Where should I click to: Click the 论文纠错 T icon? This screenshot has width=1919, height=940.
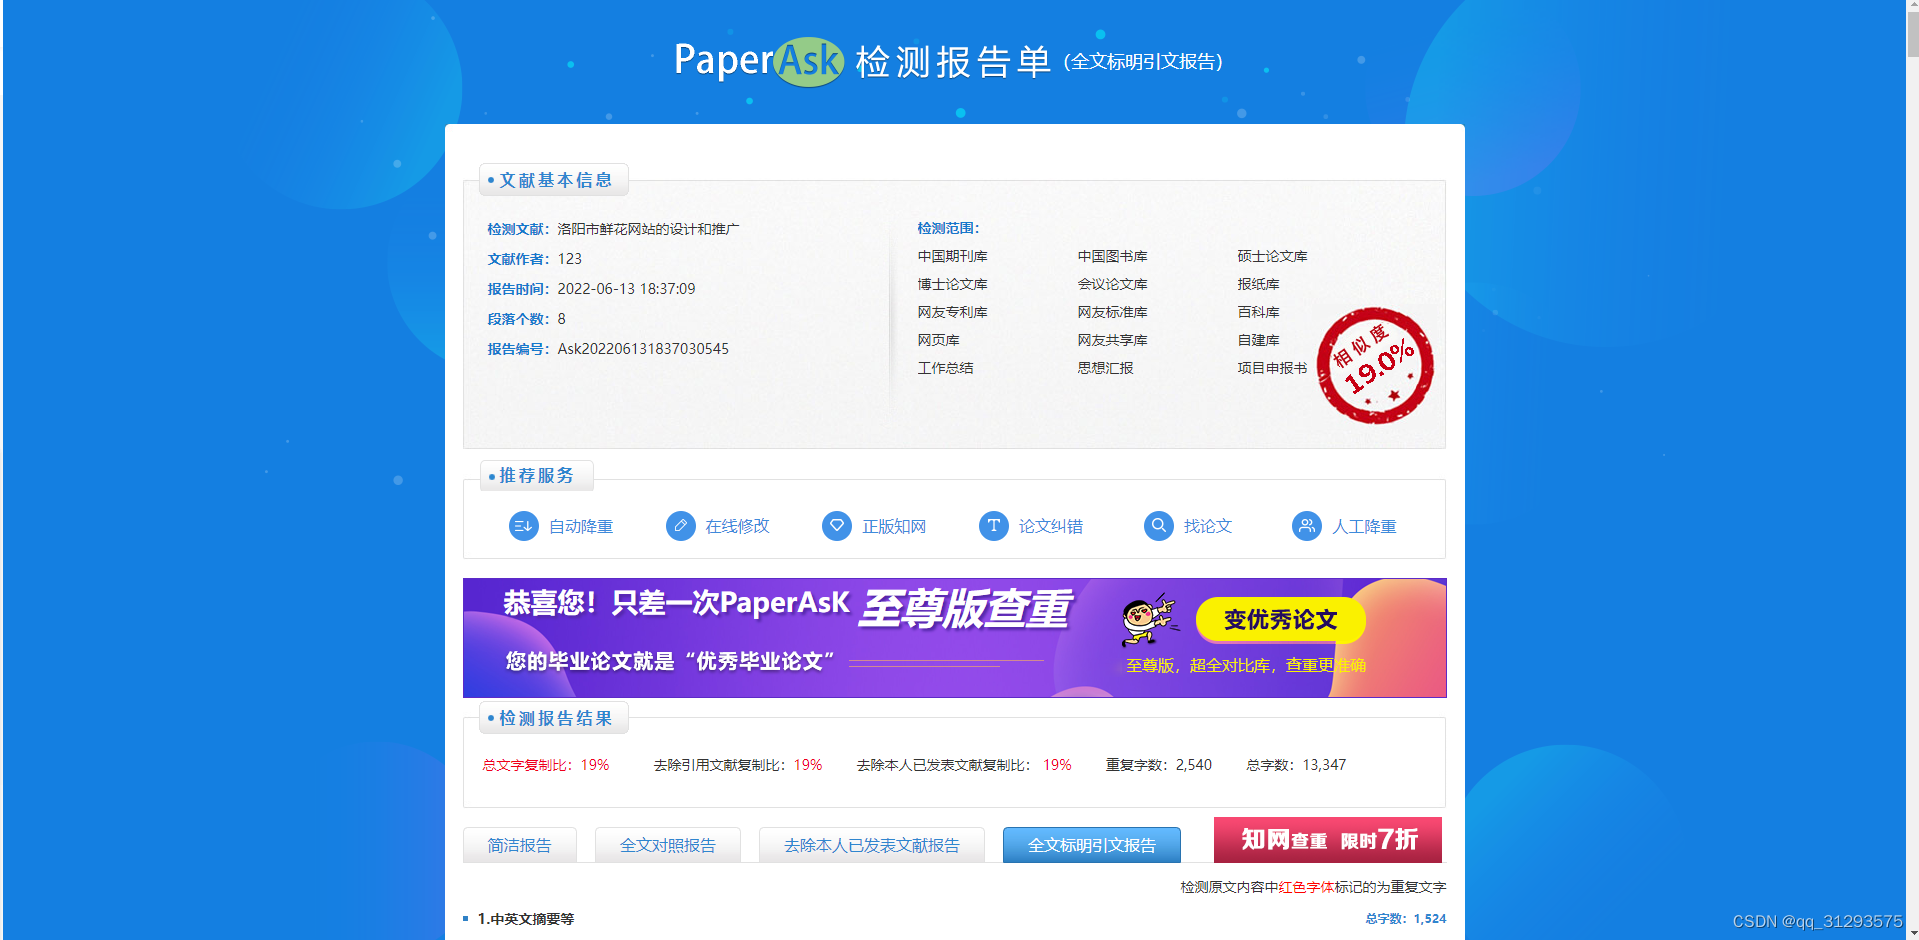point(993,526)
